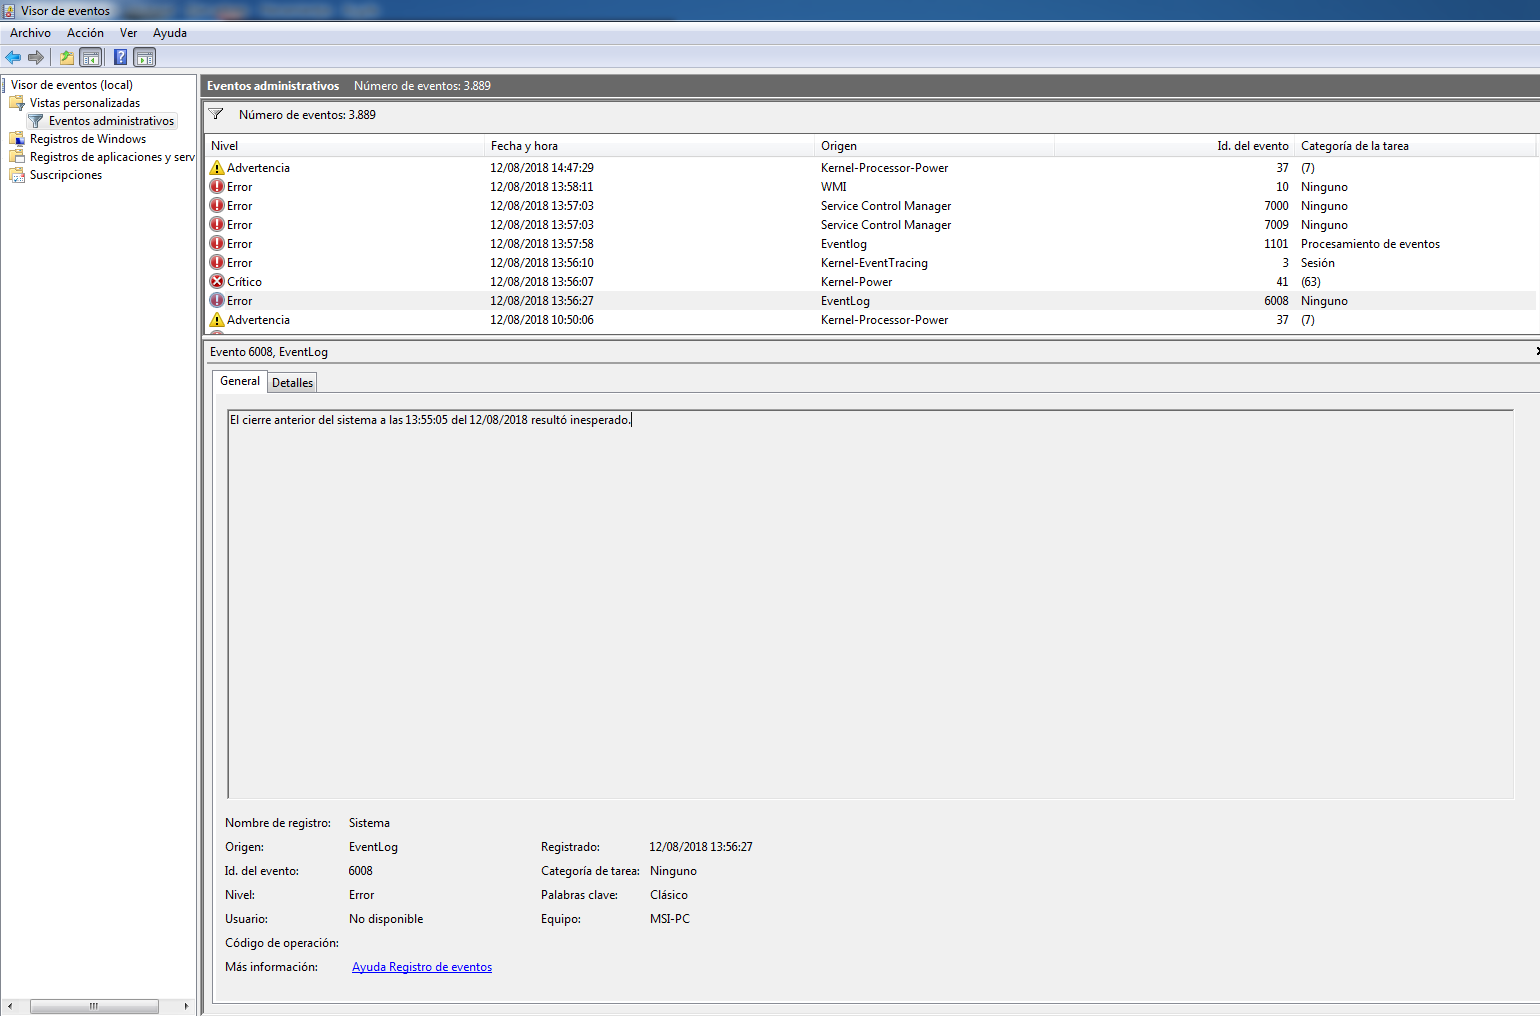The image size is (1540, 1016).
Task: Open Ayuda Registro de eventos link
Action: 421,967
